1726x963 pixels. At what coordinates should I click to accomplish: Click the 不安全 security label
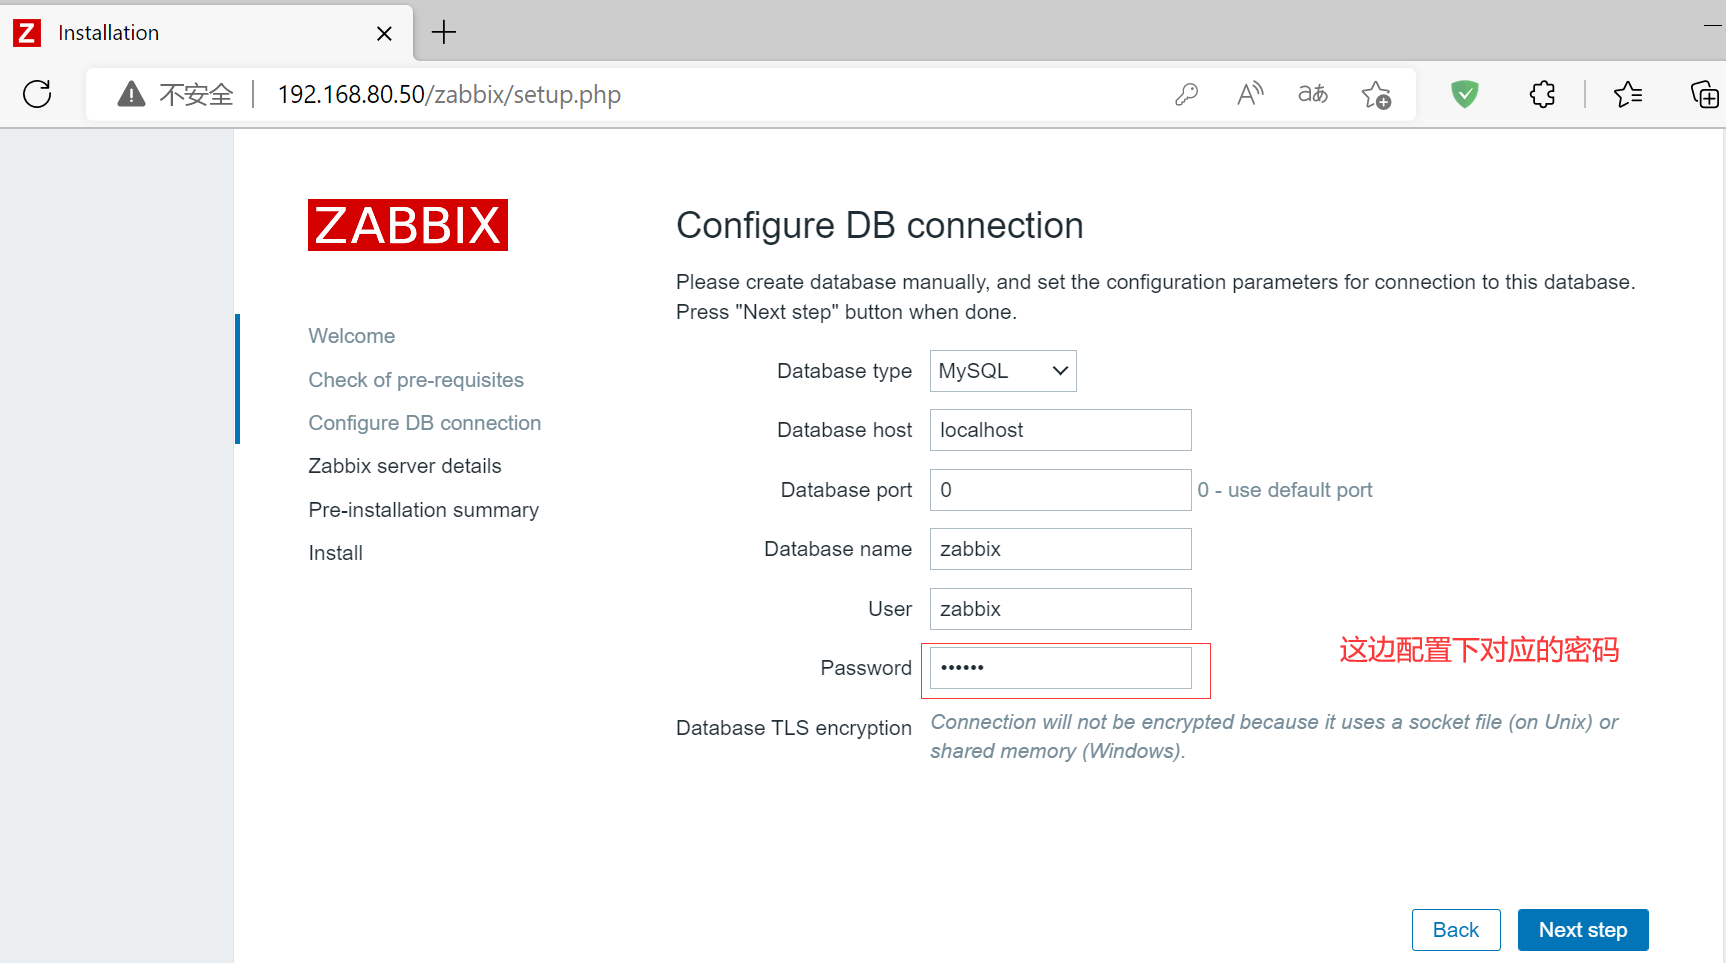(x=196, y=94)
